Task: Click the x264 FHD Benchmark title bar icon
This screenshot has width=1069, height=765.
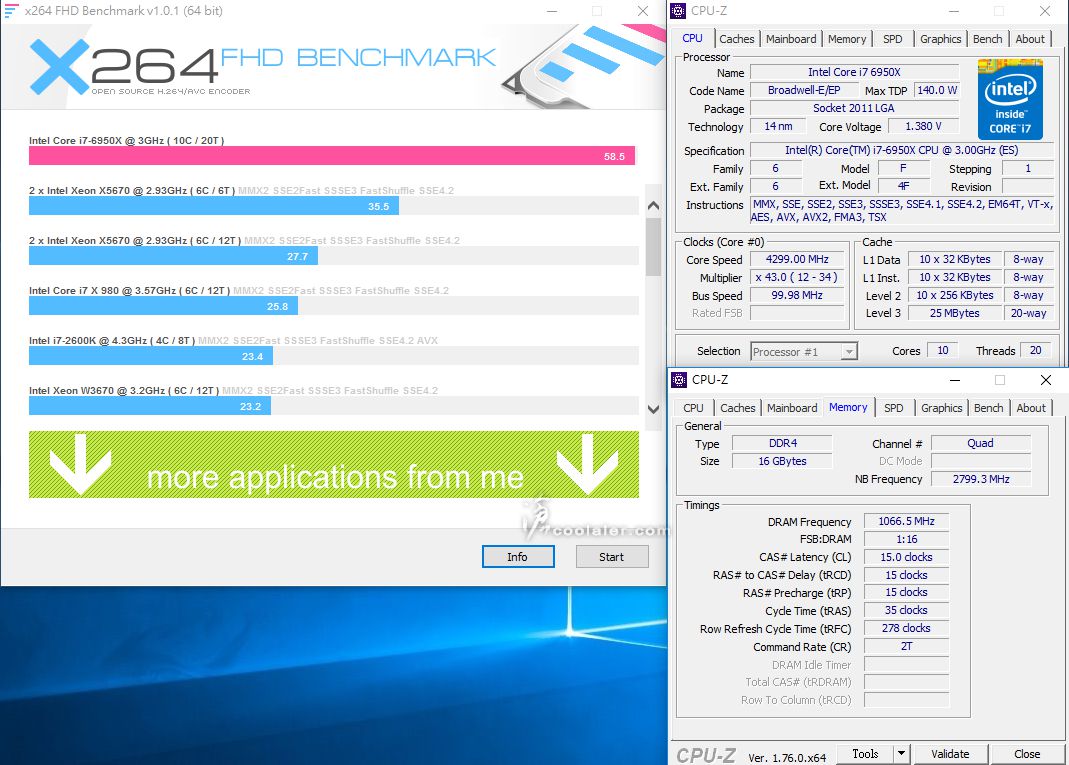Action: coord(11,10)
